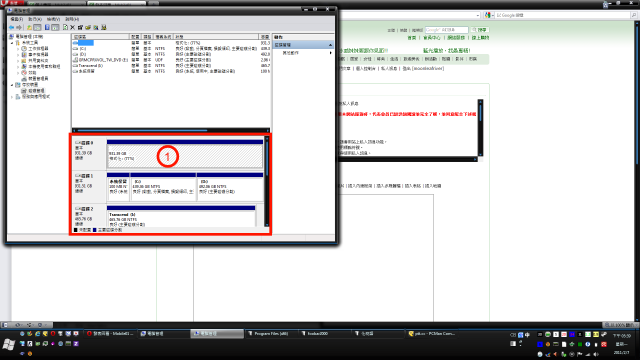The width and height of the screenshot is (640, 360).
Task: Select 工作排程器 (Task Scheduler) in the tree
Action: click(38, 49)
